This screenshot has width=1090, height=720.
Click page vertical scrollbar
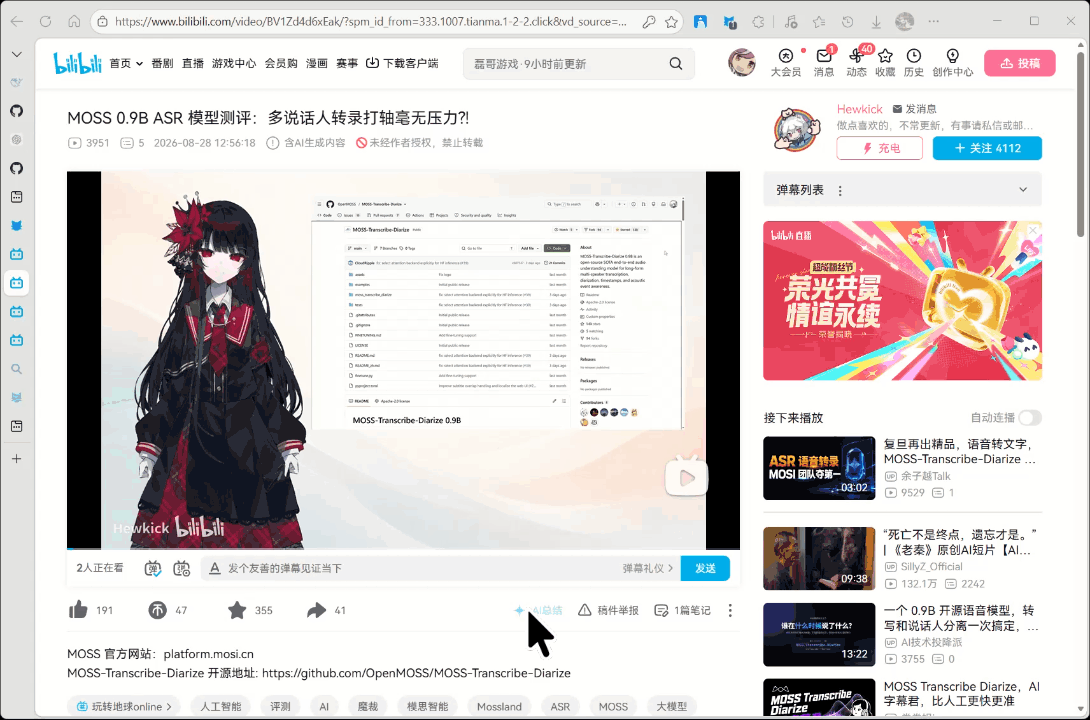coord(1080,146)
